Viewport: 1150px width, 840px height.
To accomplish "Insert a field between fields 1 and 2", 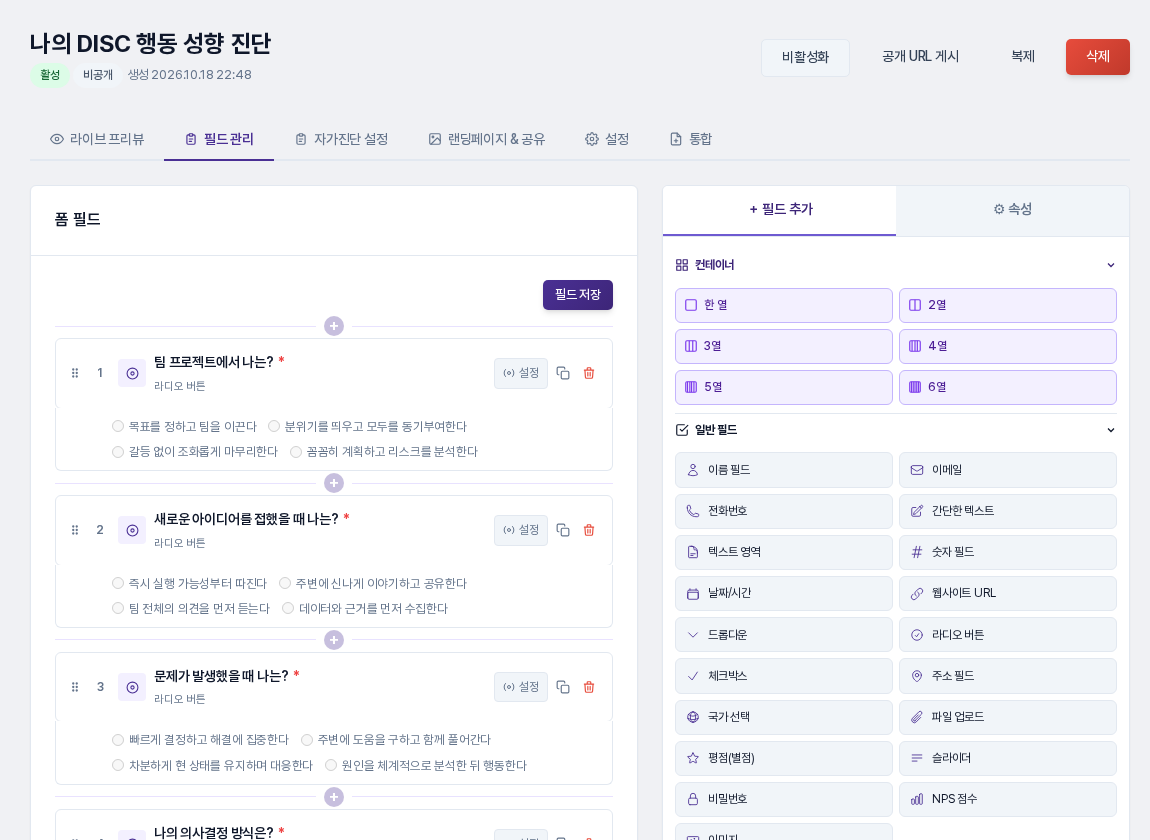I will (x=334, y=483).
